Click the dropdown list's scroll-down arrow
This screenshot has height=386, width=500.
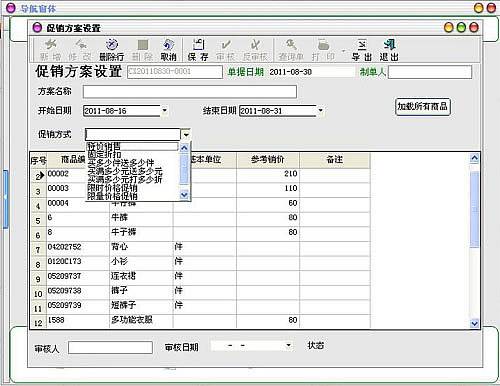184,195
